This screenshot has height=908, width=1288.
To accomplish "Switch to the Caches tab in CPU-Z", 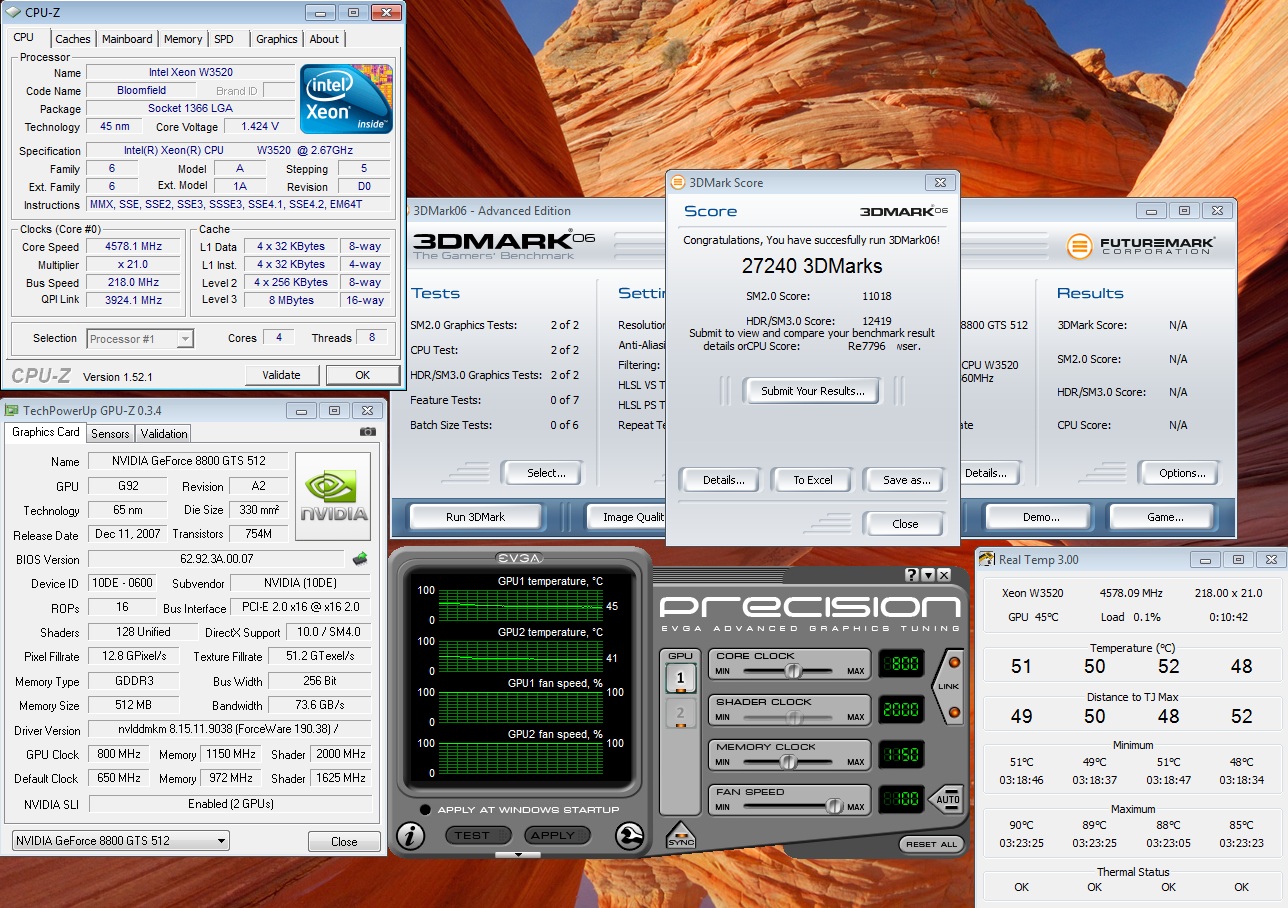I will pyautogui.click(x=73, y=39).
